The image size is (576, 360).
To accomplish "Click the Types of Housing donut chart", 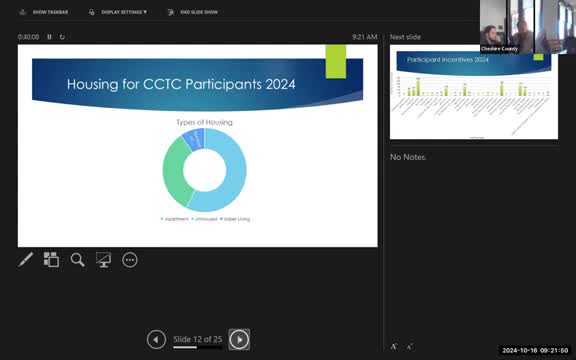I will [205, 170].
